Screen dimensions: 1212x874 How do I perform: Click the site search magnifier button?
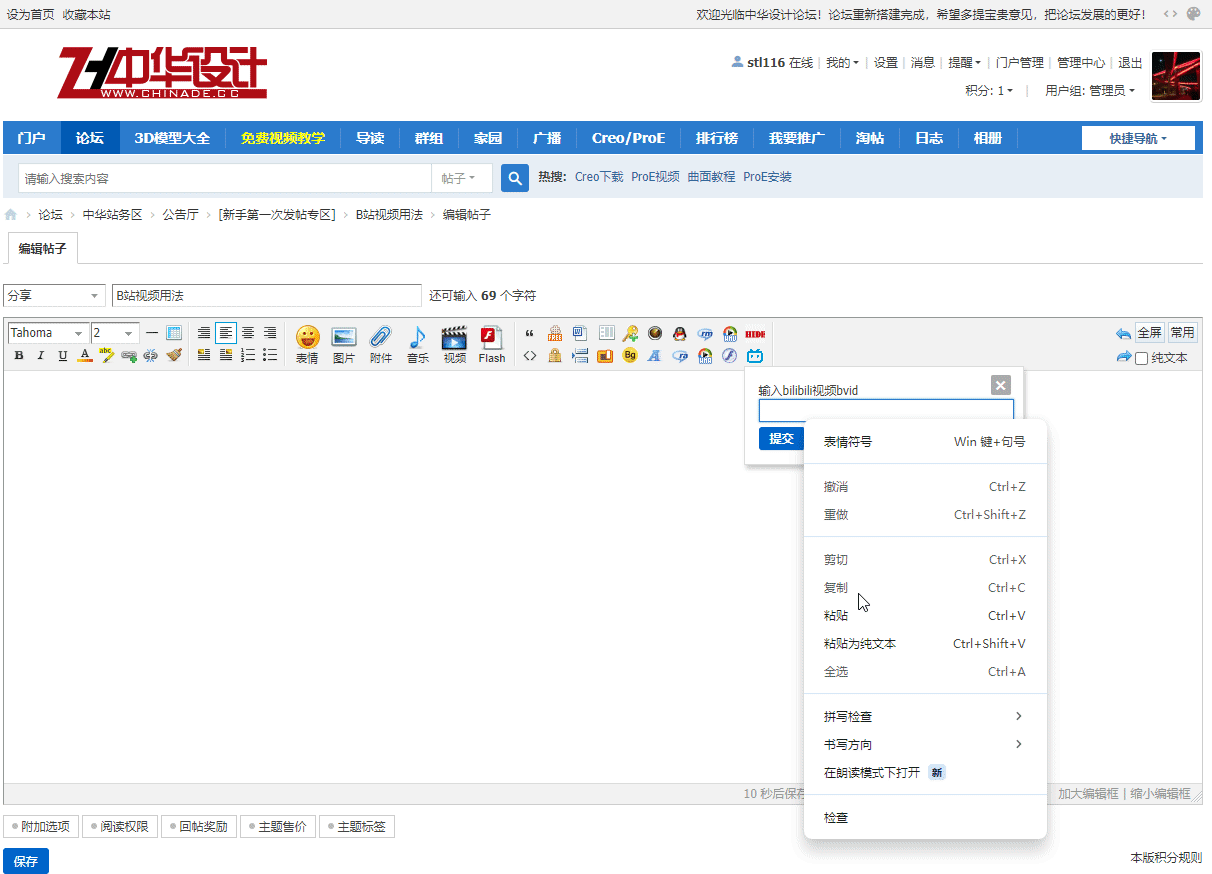[x=515, y=178]
